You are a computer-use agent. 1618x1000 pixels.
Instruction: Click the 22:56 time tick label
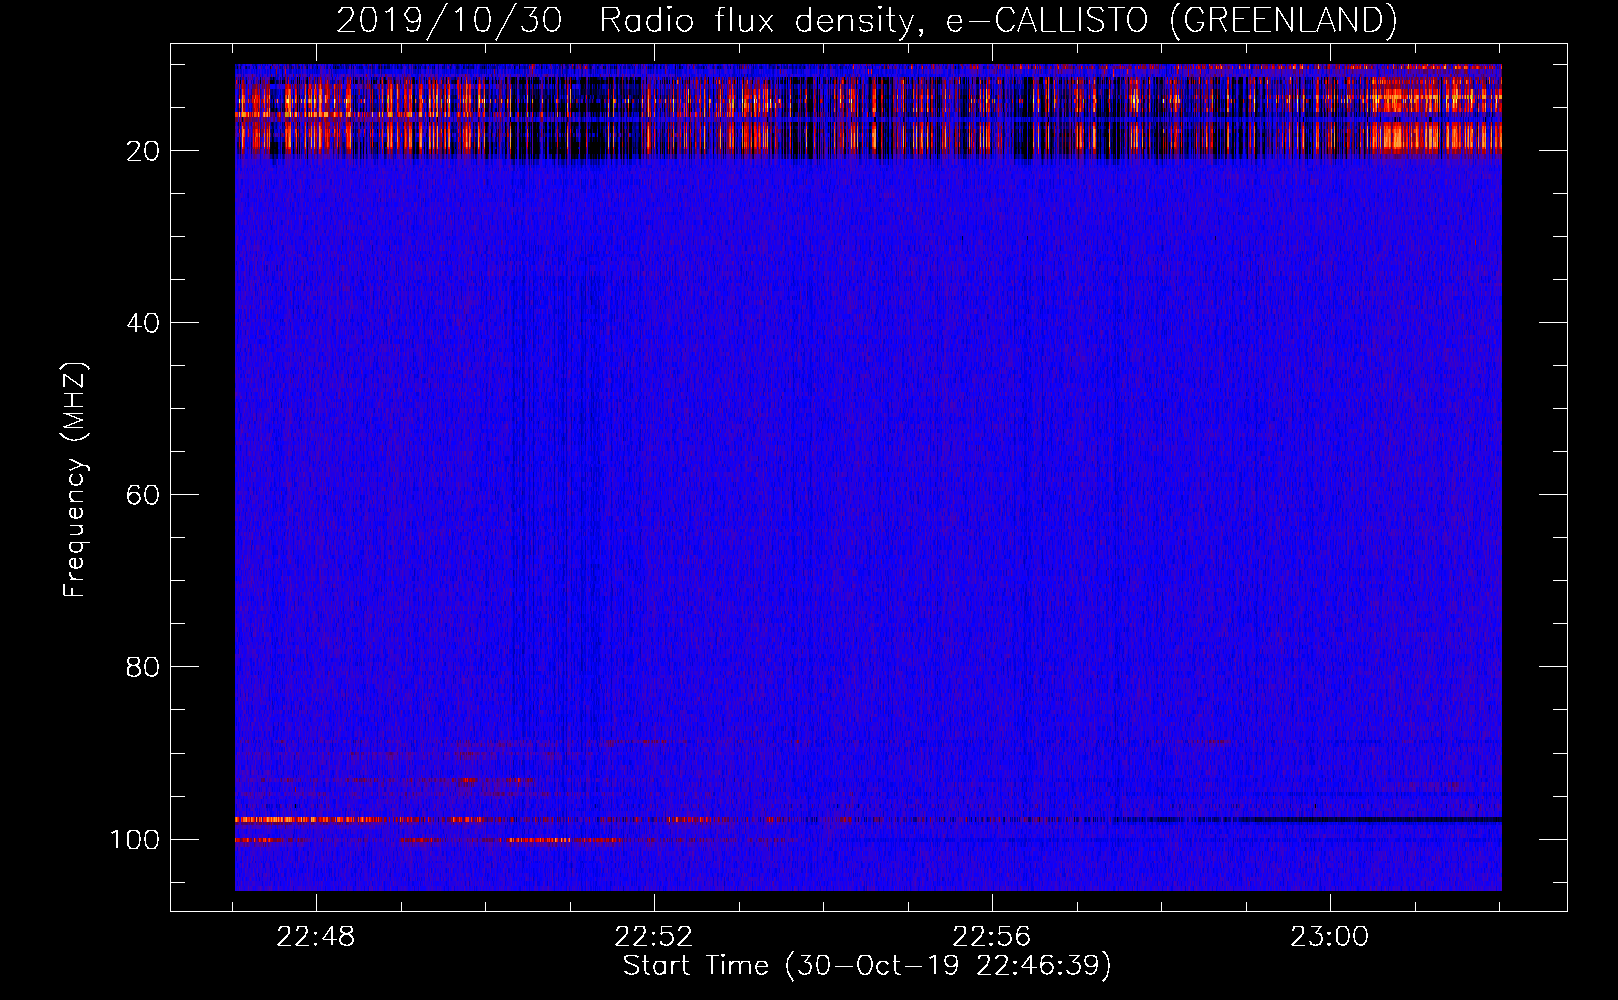[992, 937]
